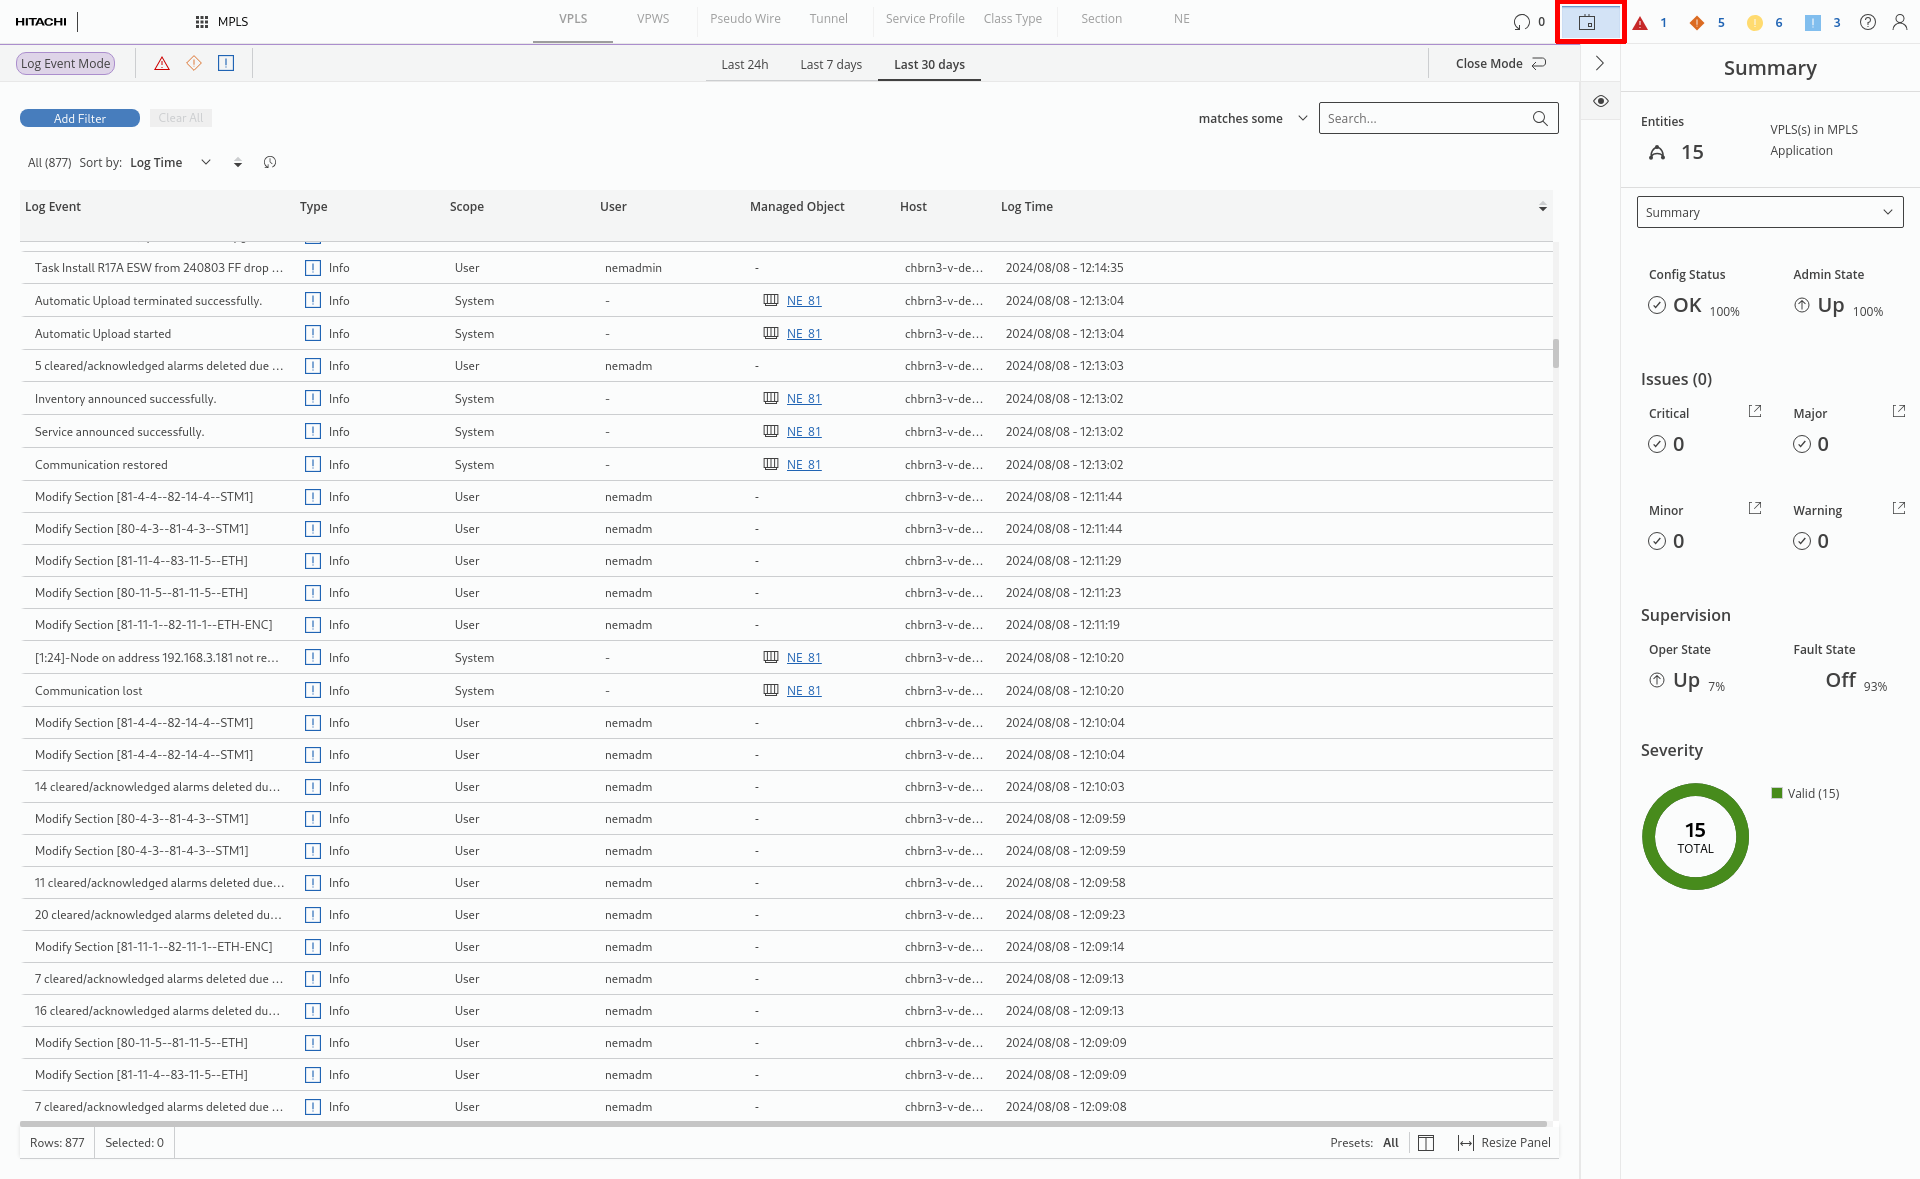The width and height of the screenshot is (1920, 1179).
Task: Switch to the Last 7 days tab
Action: coord(830,64)
